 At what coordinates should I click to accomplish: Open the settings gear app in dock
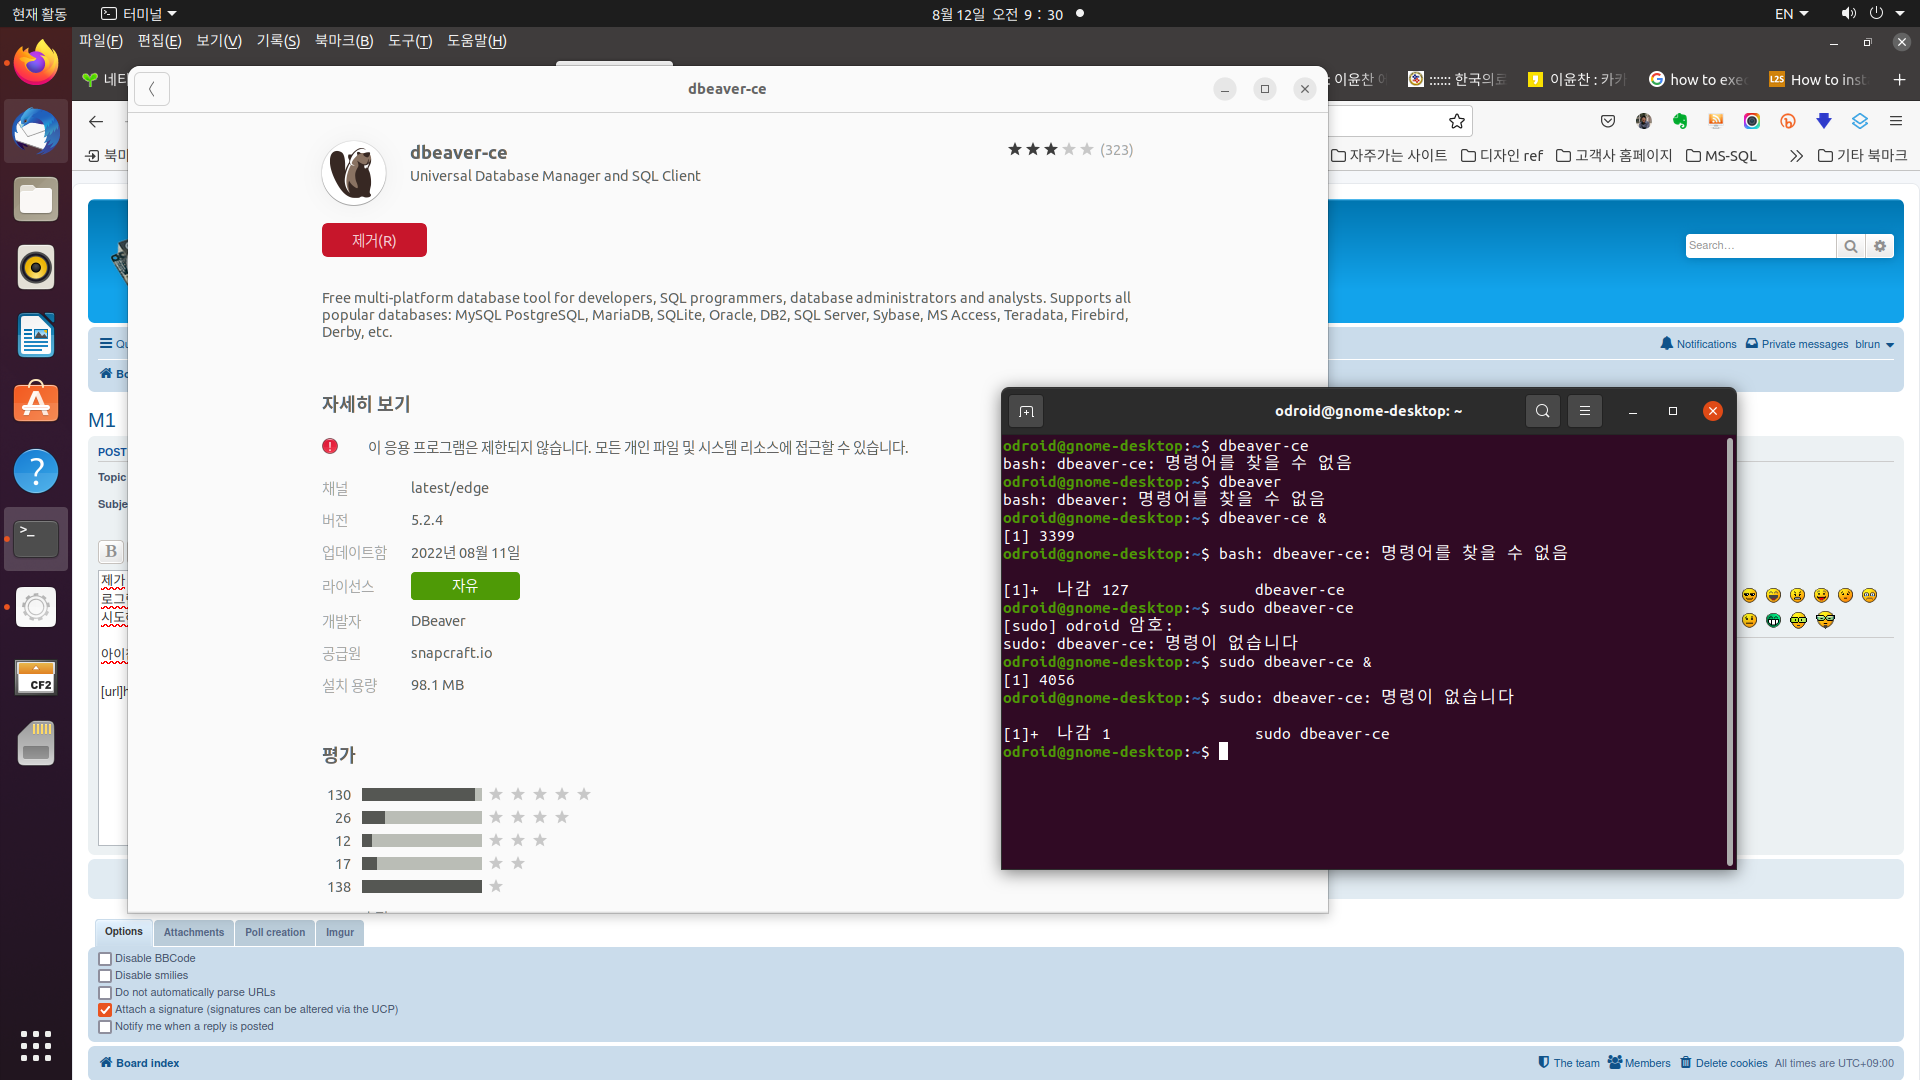coord(36,607)
